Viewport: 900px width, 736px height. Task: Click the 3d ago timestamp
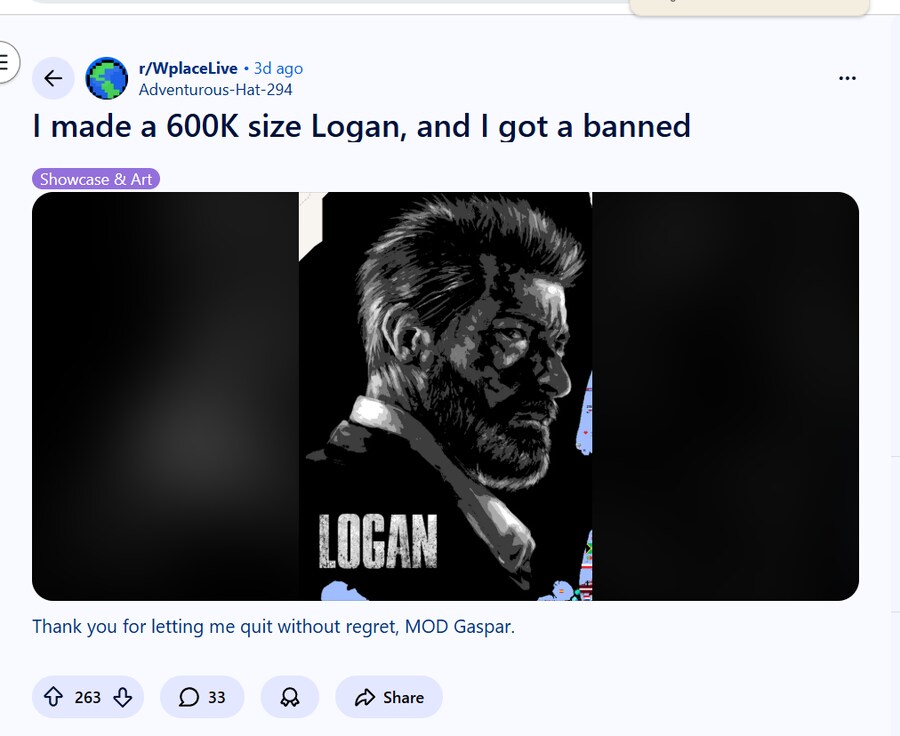point(278,68)
